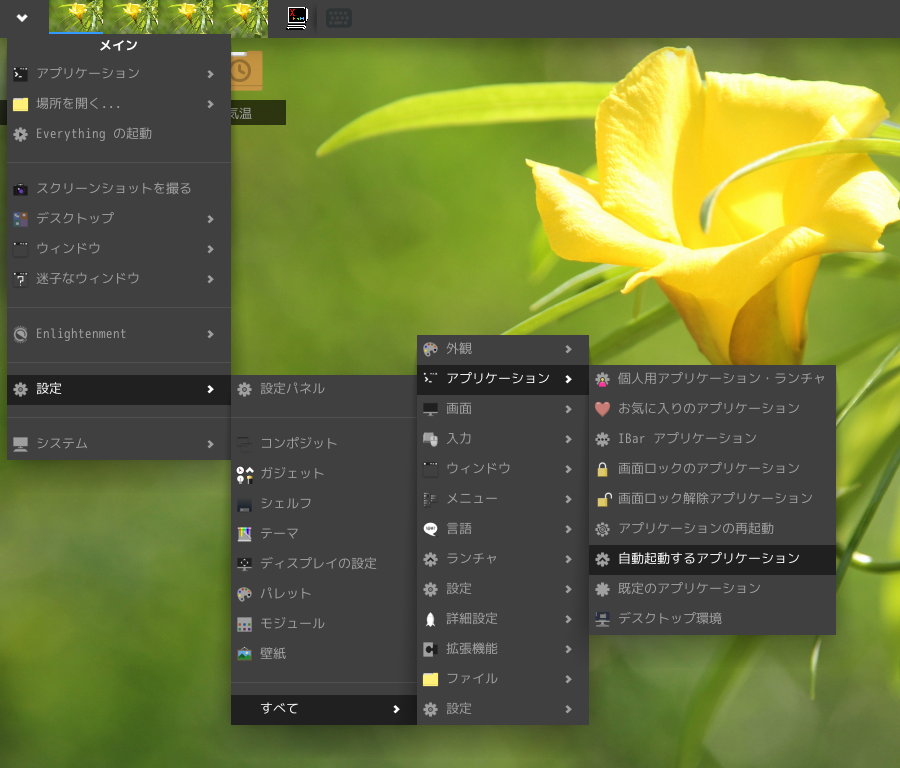Select 自動起動するアプリケーション menu entry
The image size is (900, 768).
pos(708,559)
